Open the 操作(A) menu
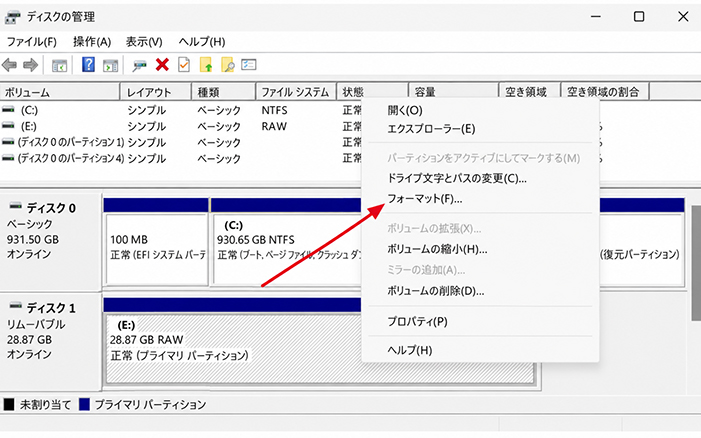 (x=92, y=42)
